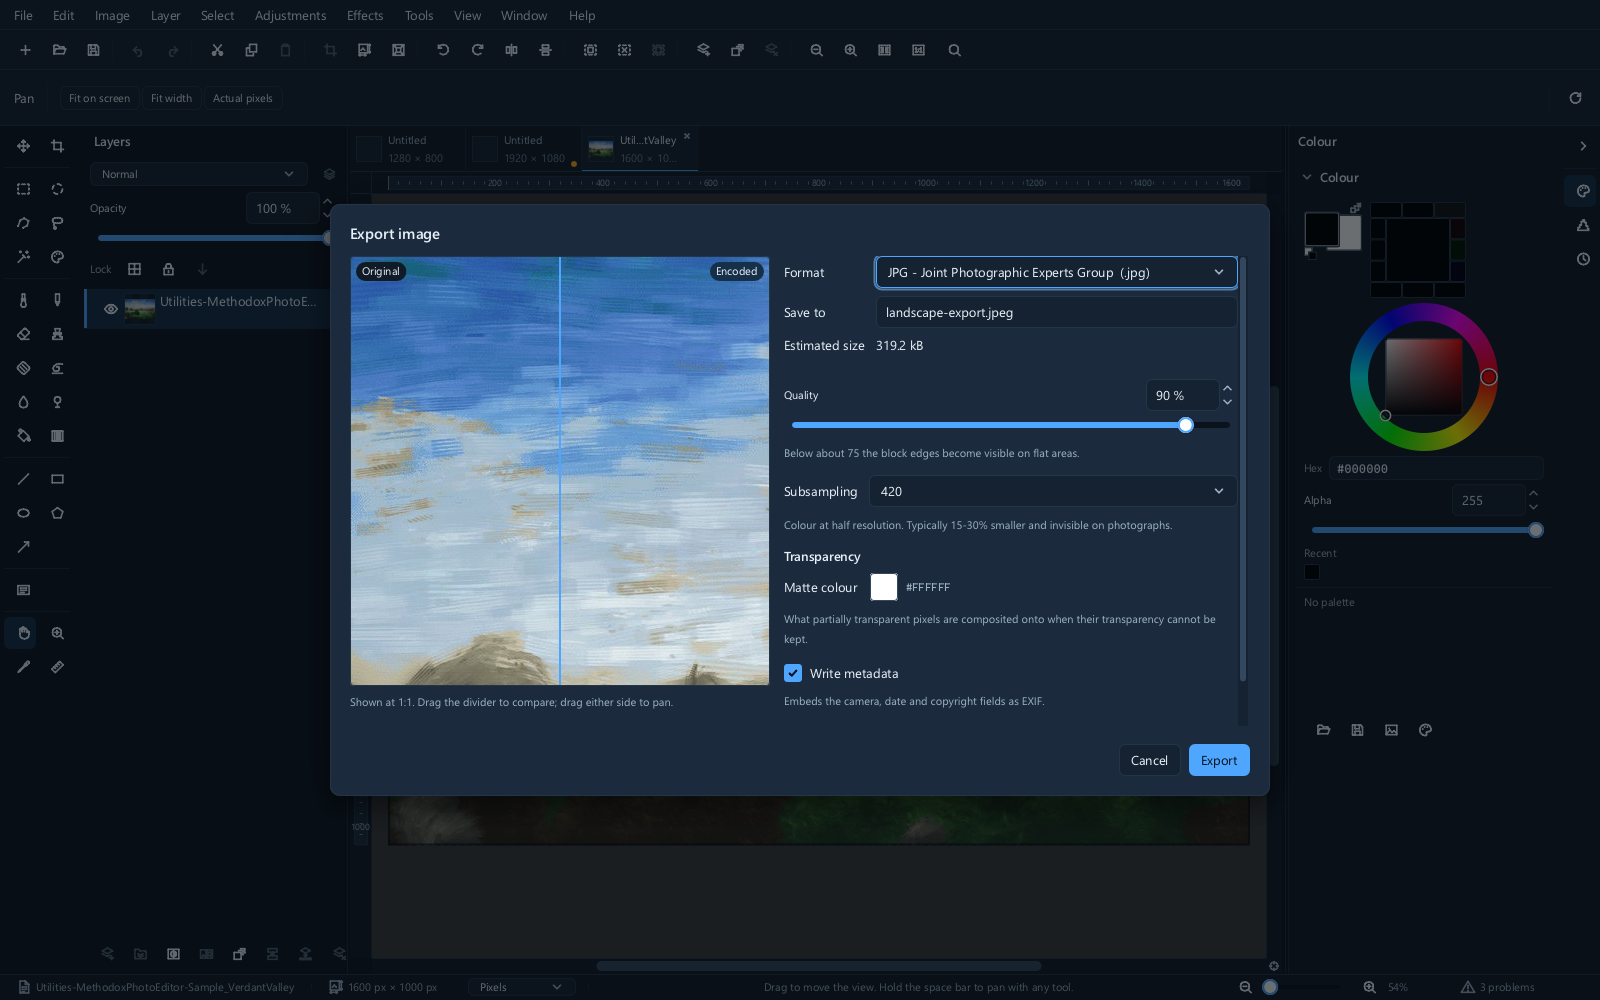1600x1000 pixels.
Task: Click the Hex colour value field
Action: 1437,468
